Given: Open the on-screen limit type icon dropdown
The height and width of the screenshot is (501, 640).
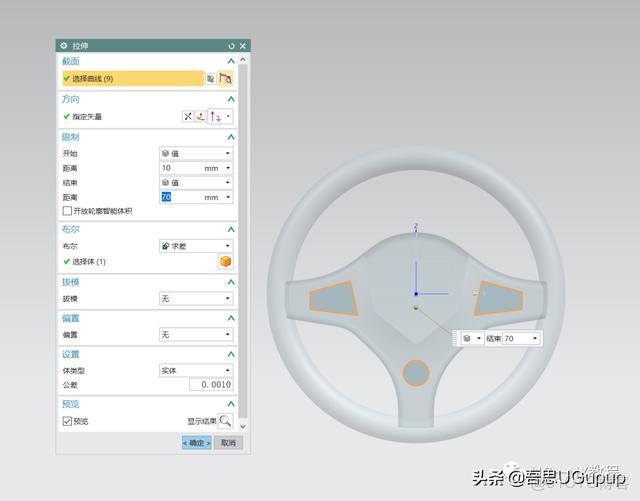Looking at the screenshot, I should 473,338.
